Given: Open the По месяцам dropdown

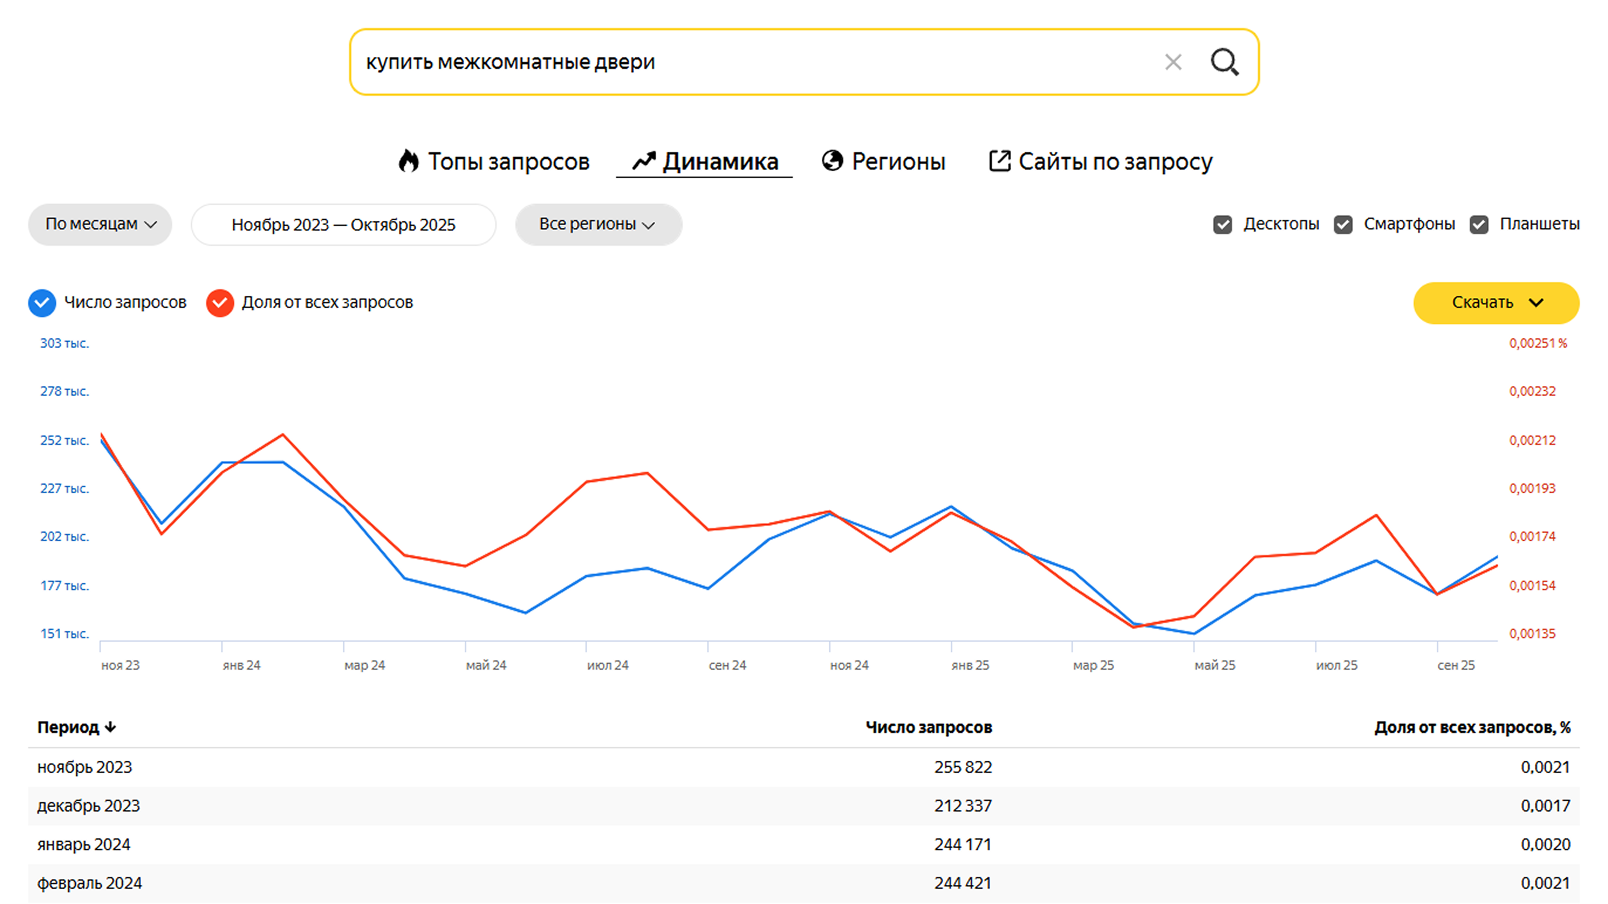Looking at the screenshot, I should click(99, 224).
